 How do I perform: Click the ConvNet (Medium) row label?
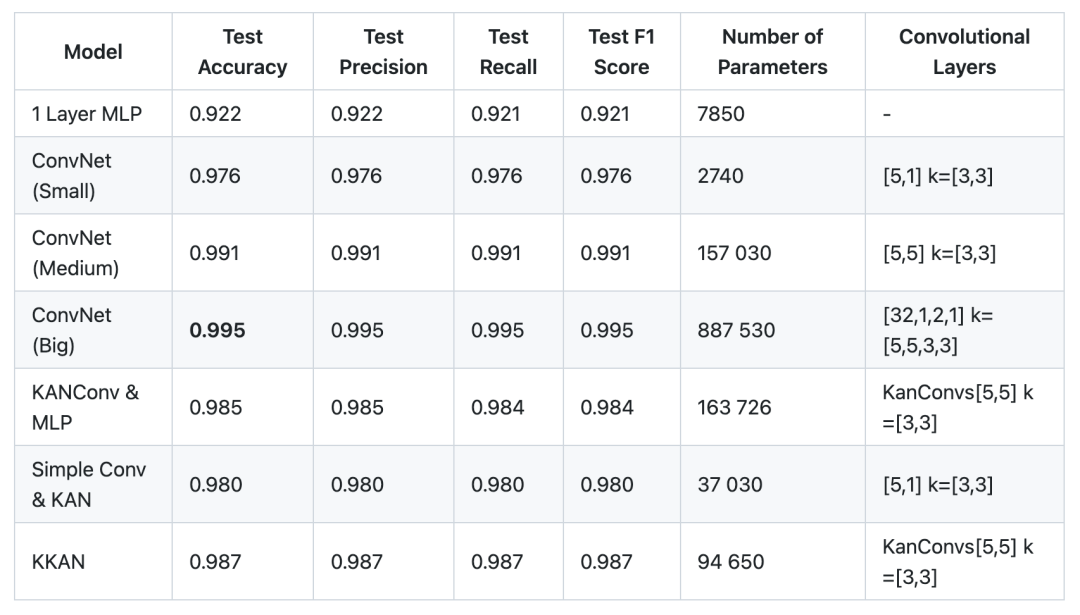[76, 253]
